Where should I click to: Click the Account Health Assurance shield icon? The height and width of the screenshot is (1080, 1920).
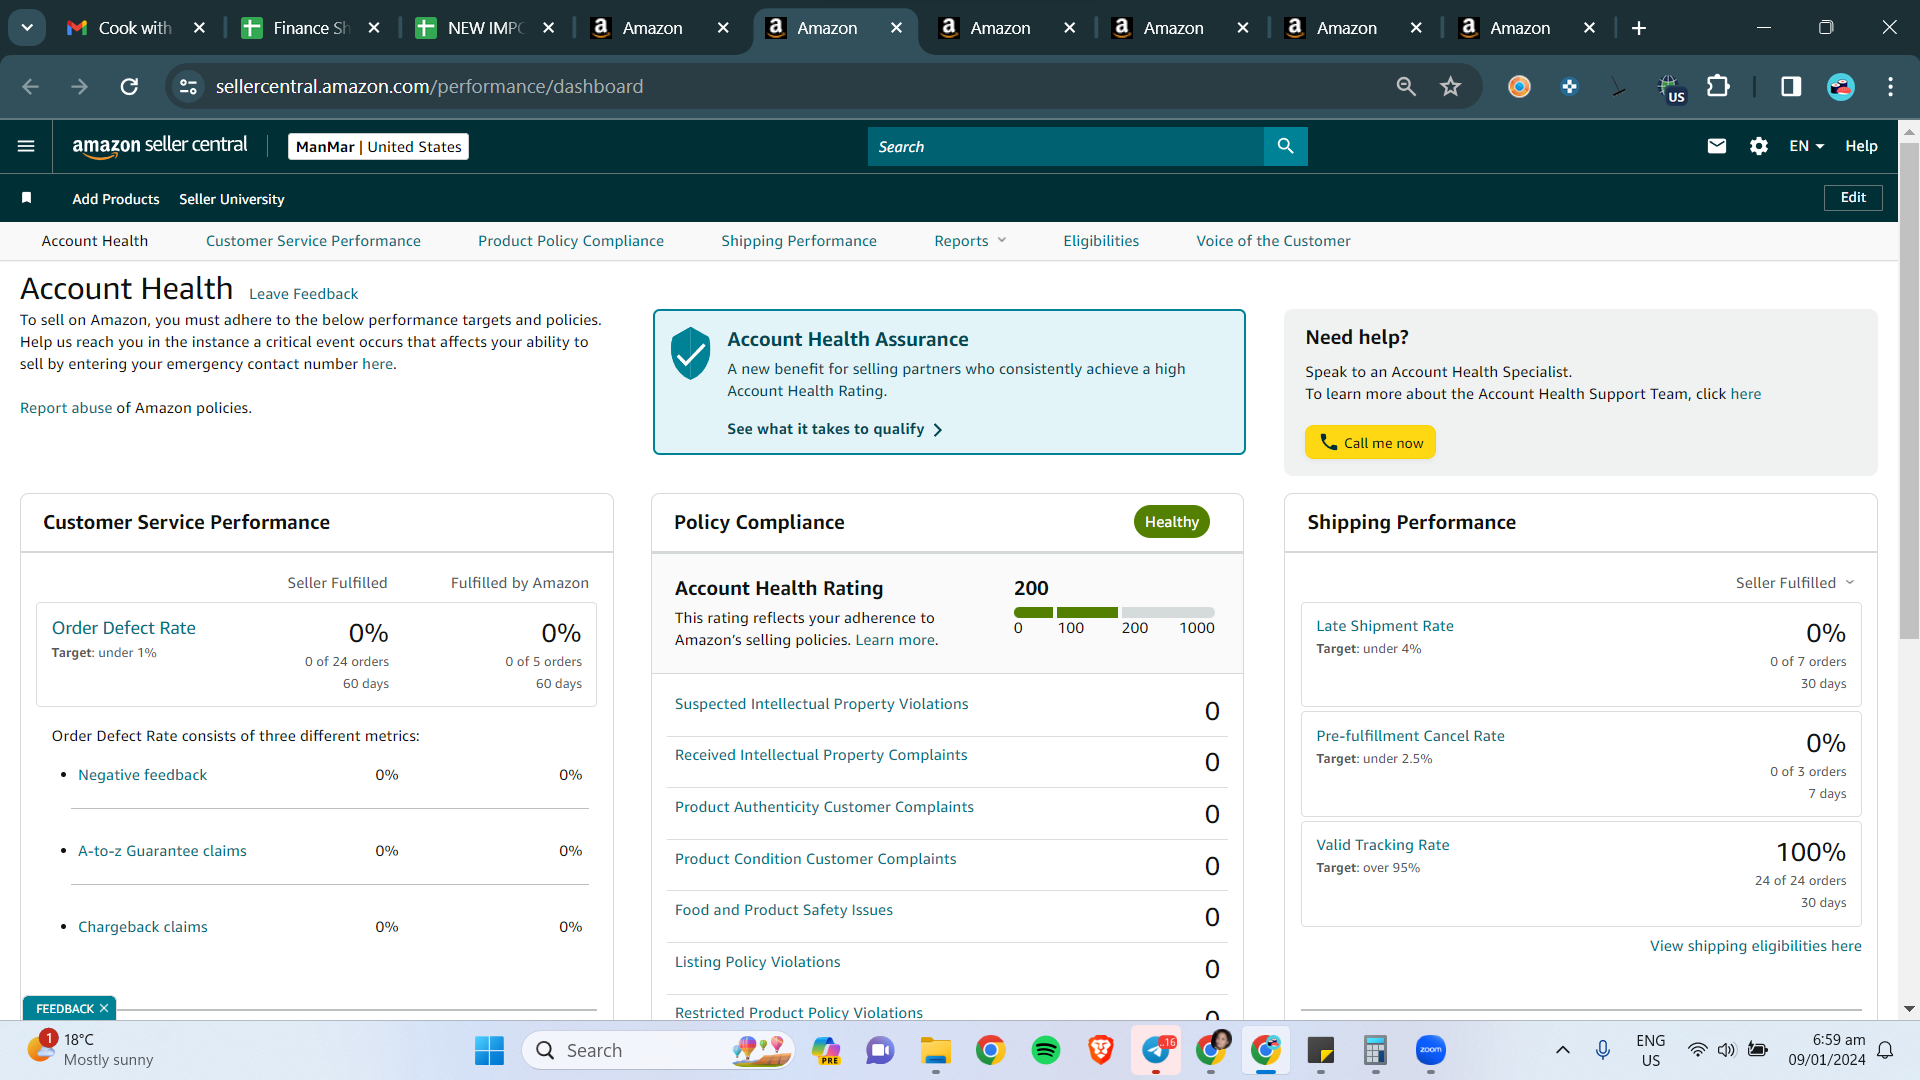tap(690, 353)
